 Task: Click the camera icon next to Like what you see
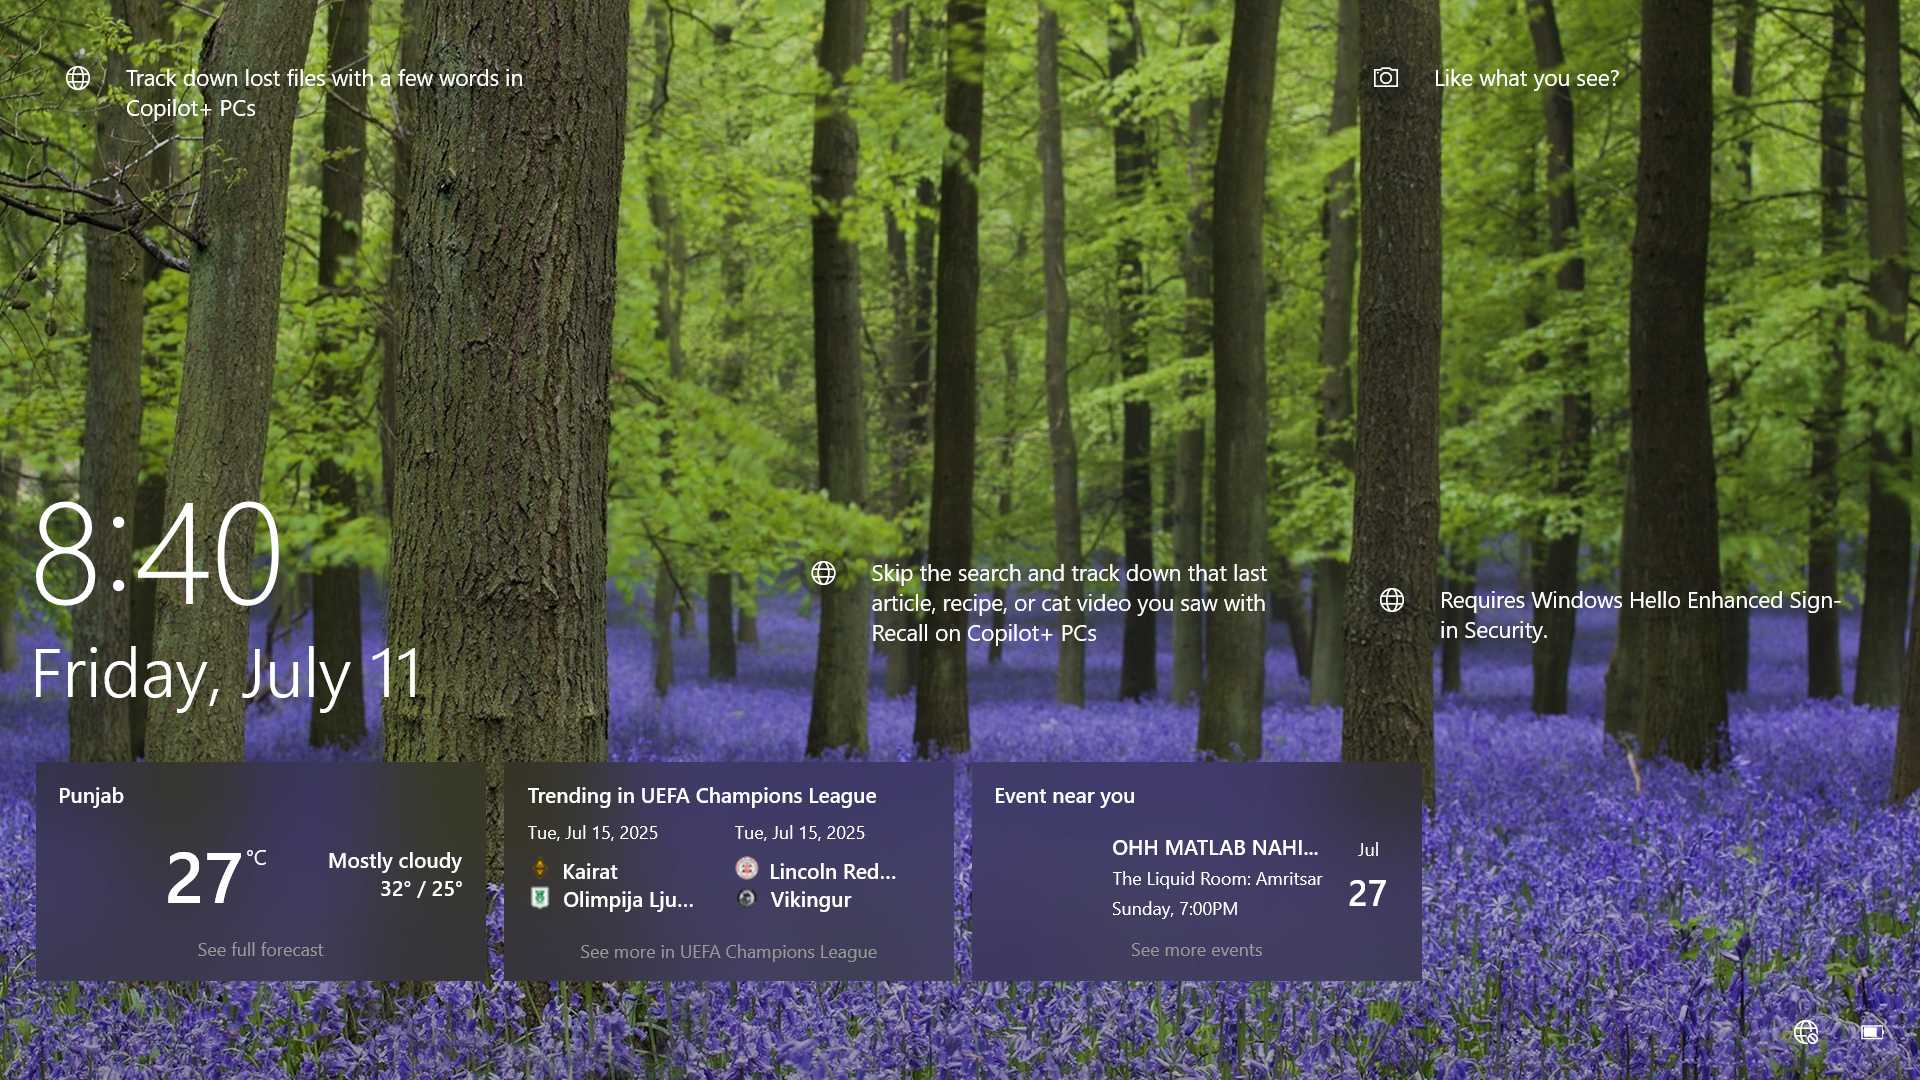(x=1385, y=78)
